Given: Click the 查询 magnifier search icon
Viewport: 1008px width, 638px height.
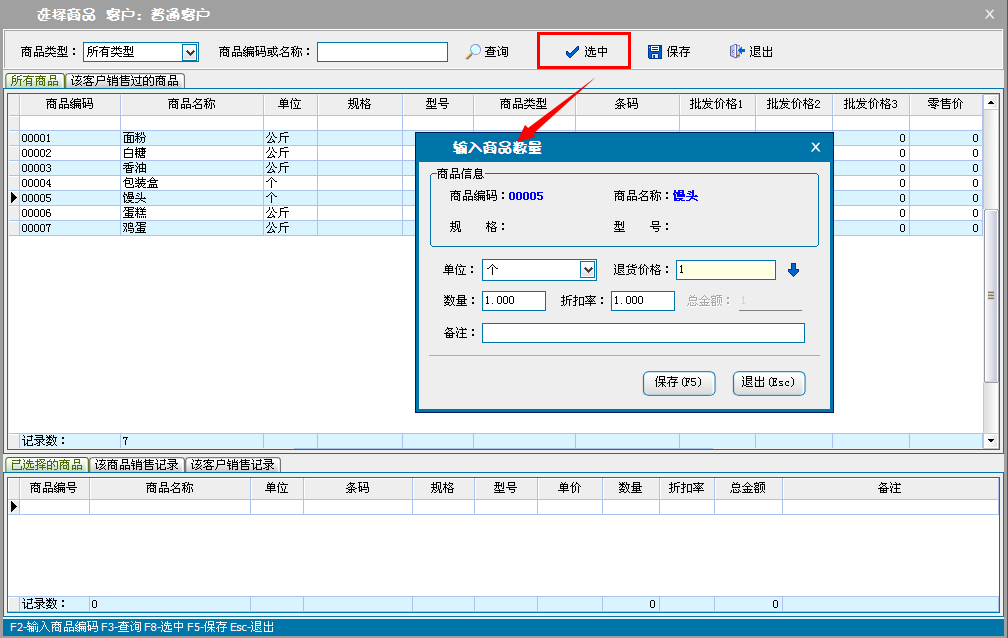Looking at the screenshot, I should pyautogui.click(x=473, y=52).
